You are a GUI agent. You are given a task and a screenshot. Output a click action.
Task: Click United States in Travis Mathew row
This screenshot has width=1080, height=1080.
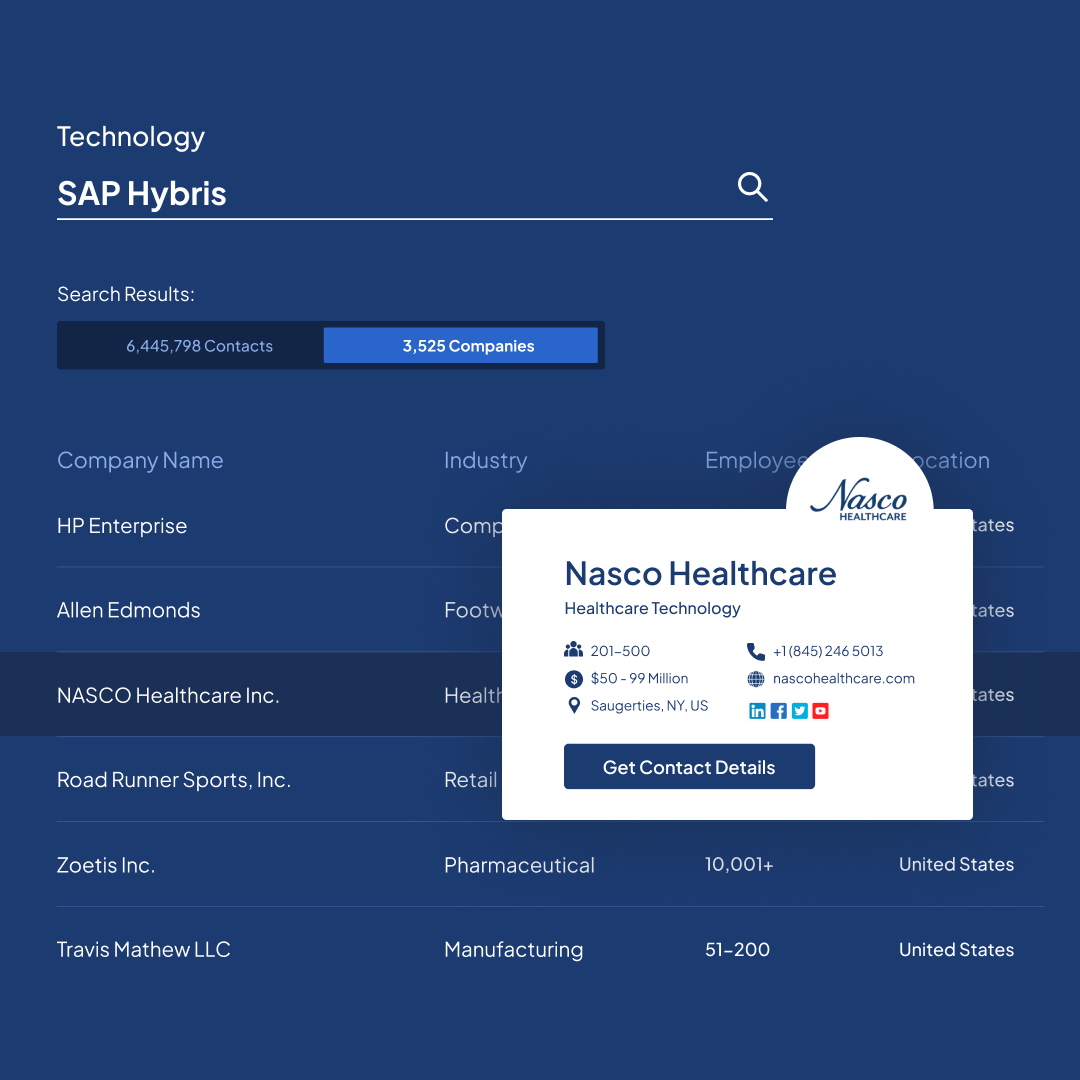tap(956, 950)
